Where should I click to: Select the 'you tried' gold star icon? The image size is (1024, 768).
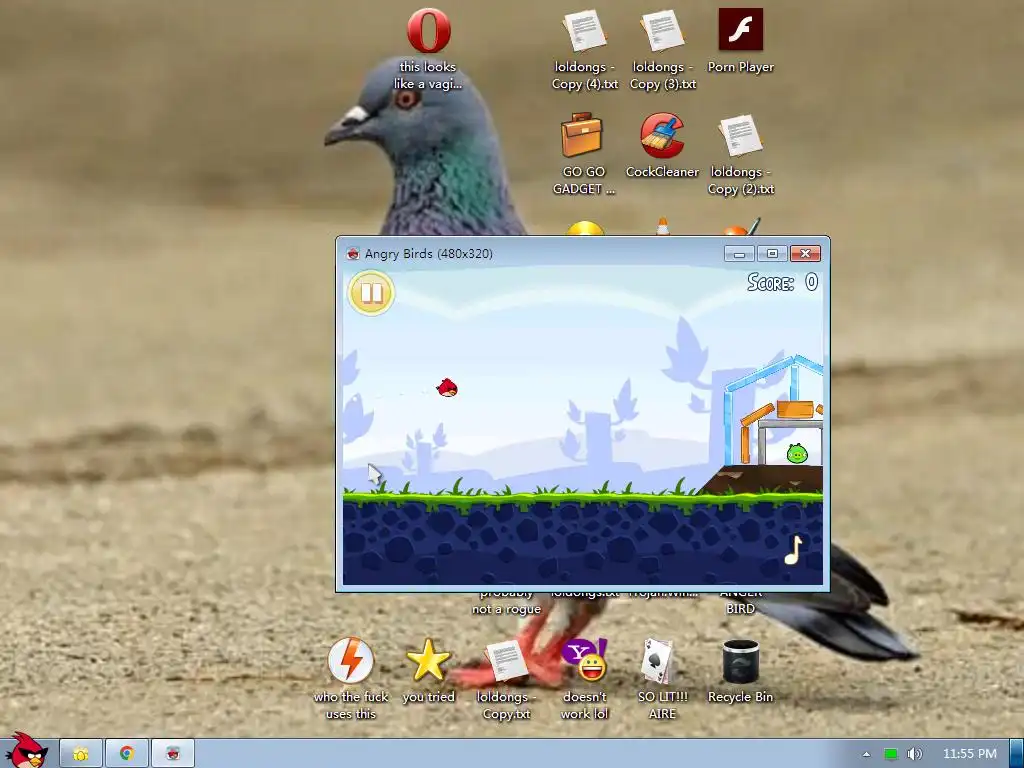[x=428, y=671]
